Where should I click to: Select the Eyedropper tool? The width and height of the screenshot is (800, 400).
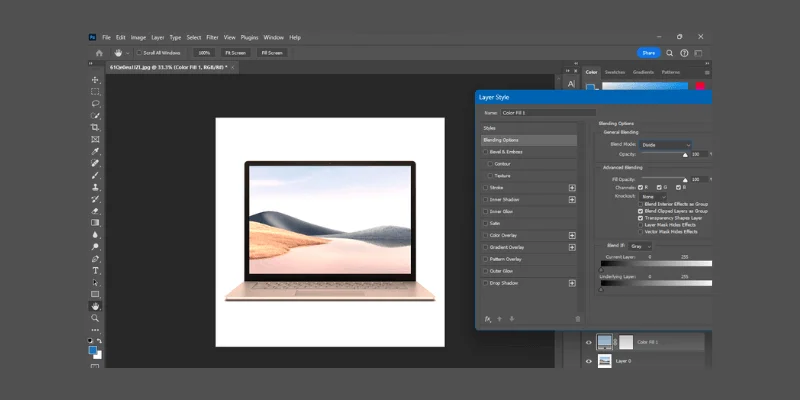(95, 152)
